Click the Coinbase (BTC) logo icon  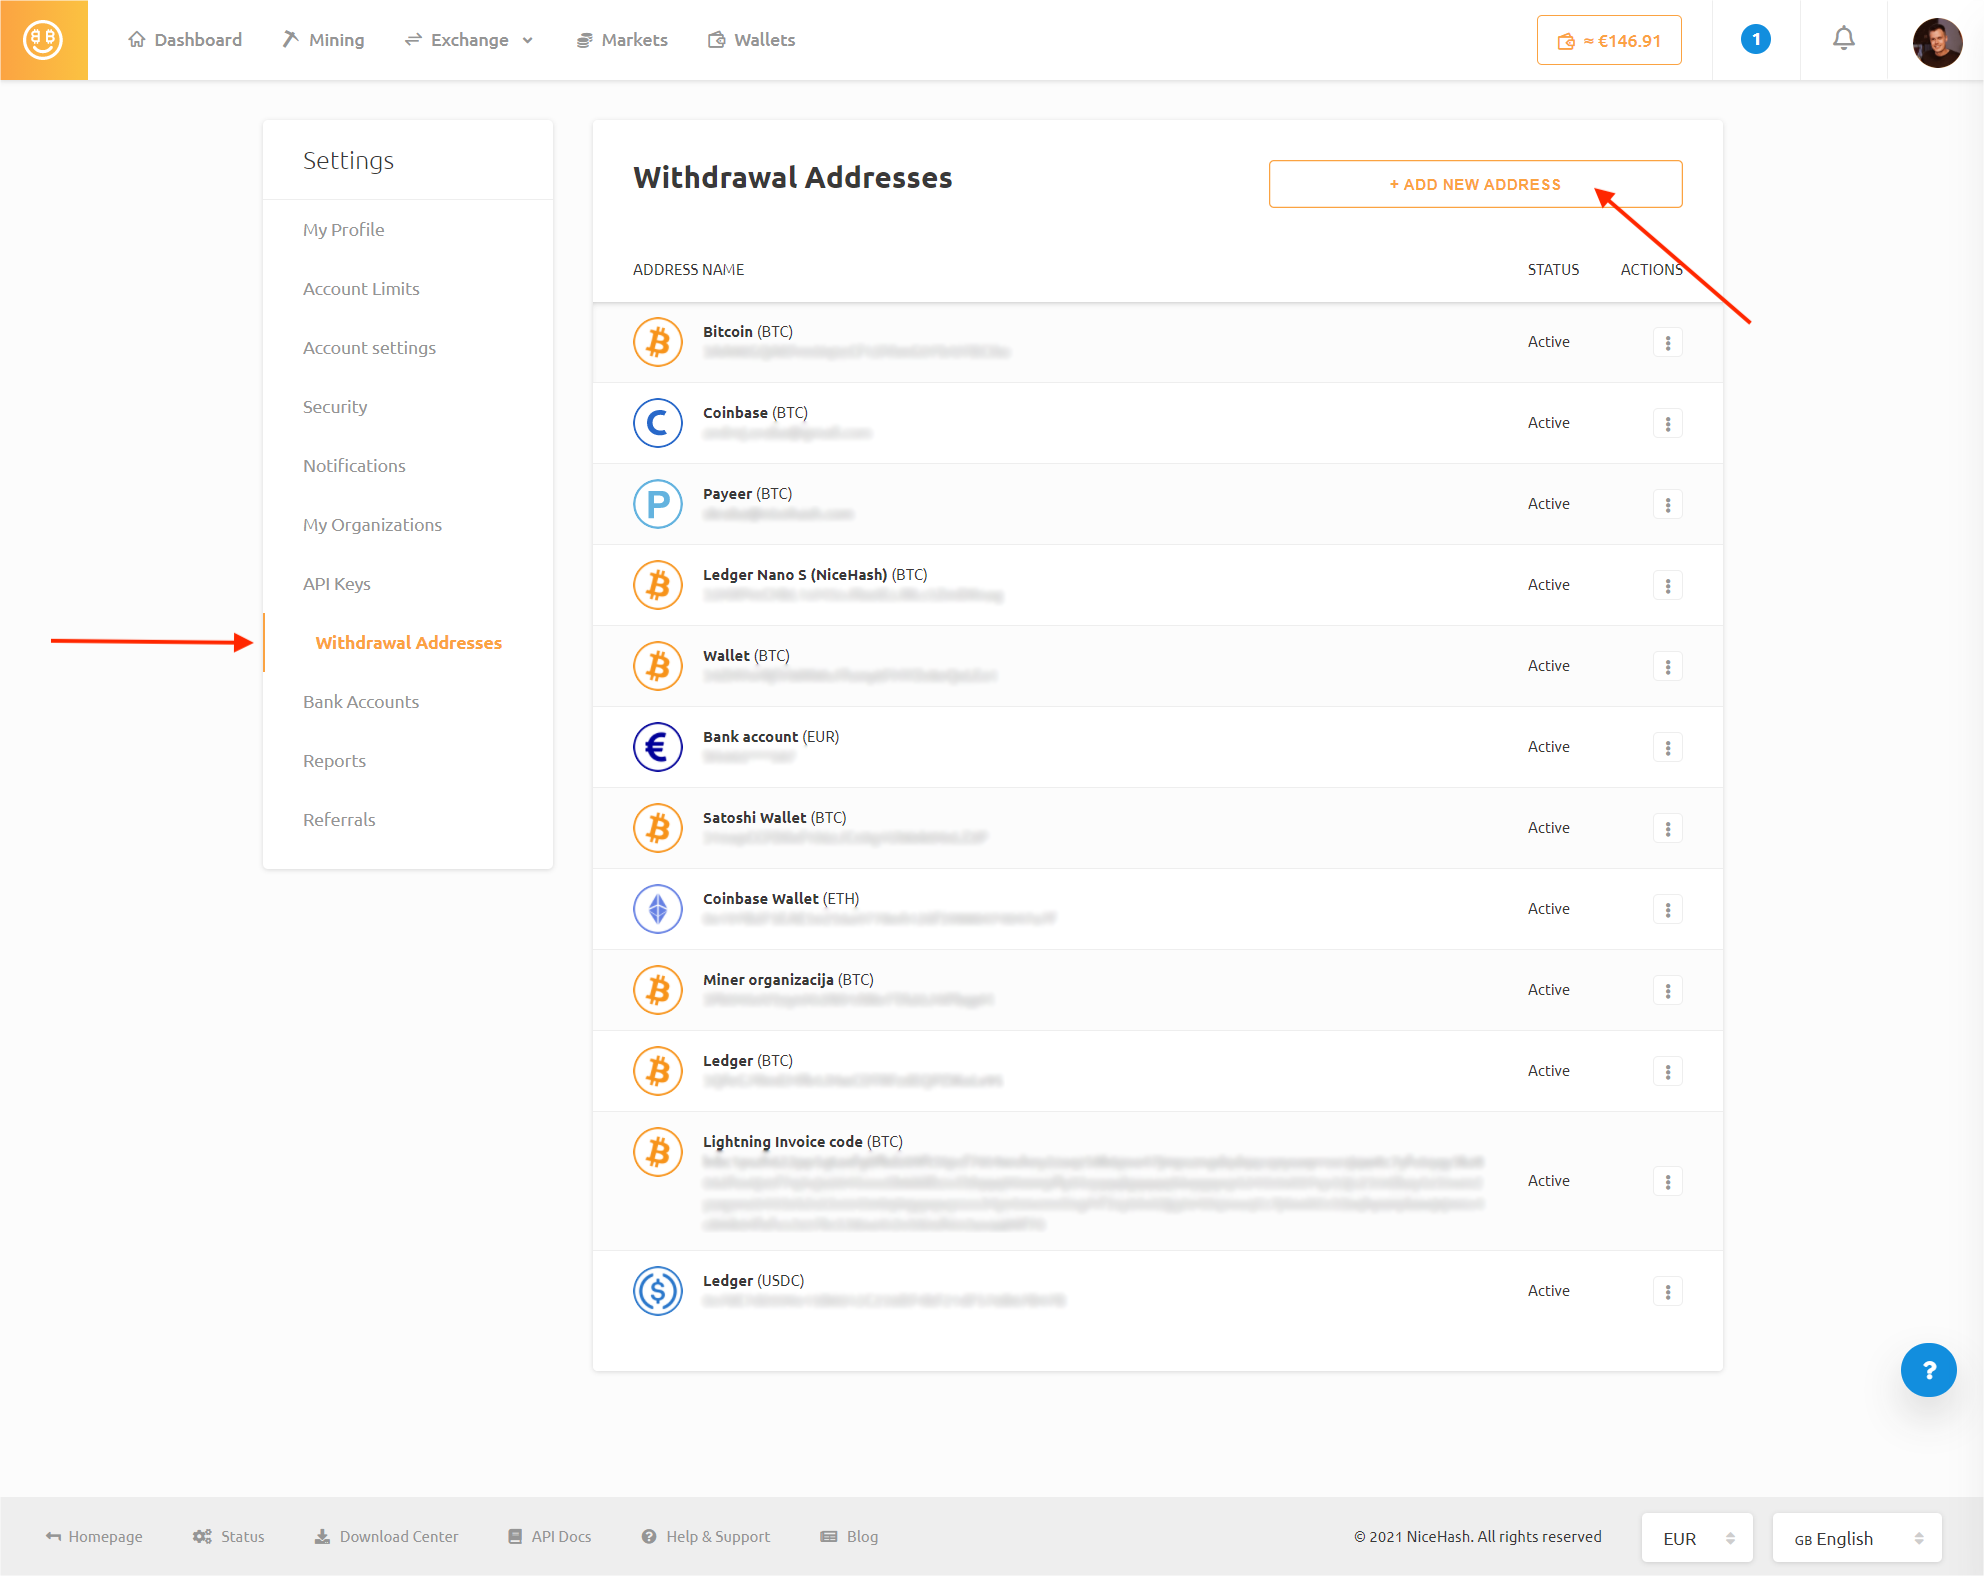click(657, 423)
